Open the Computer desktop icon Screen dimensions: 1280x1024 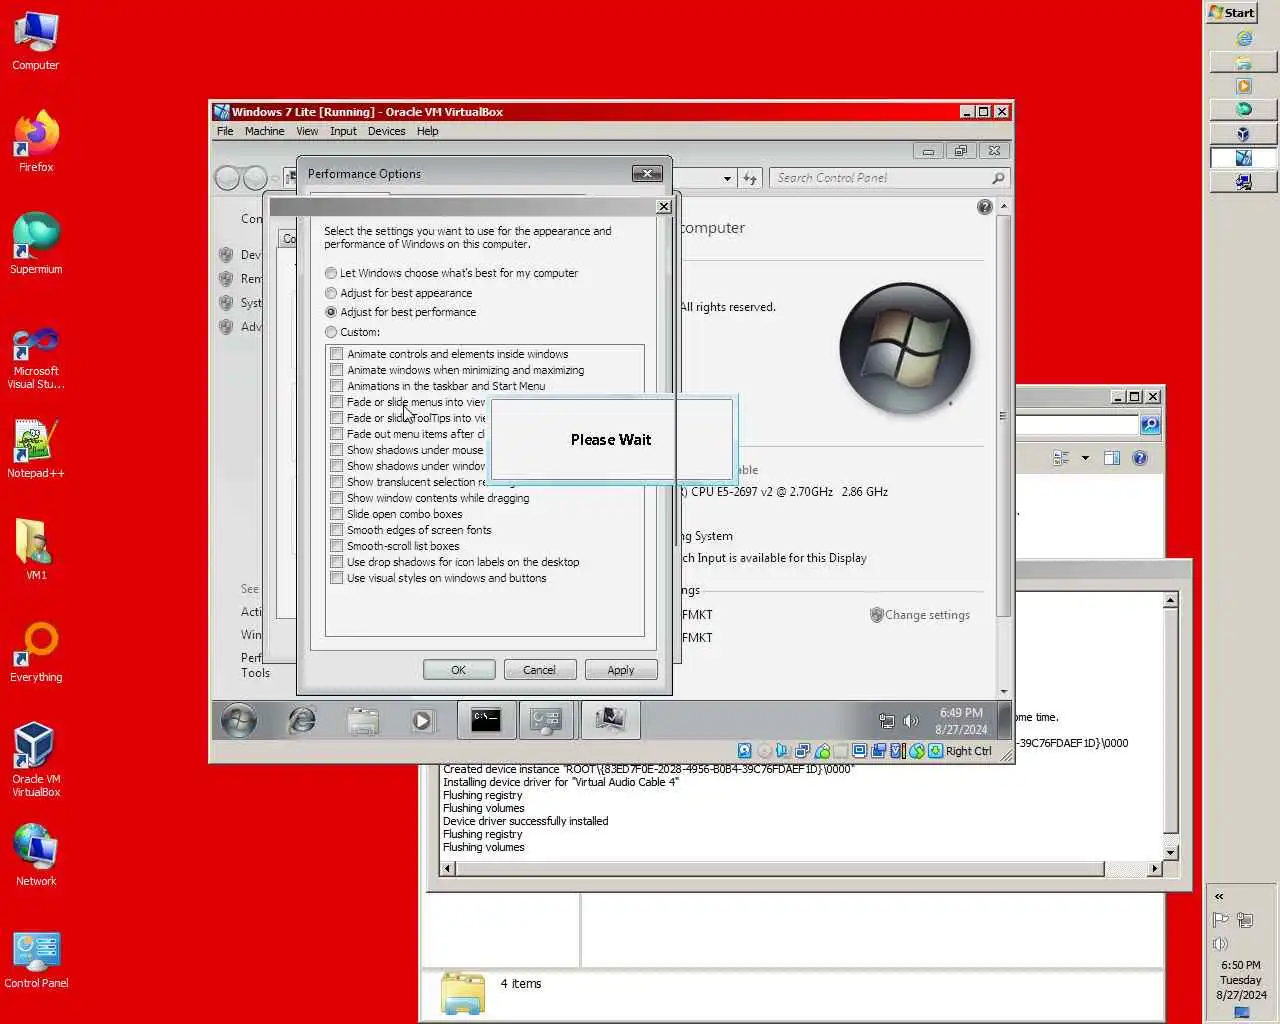36,41
